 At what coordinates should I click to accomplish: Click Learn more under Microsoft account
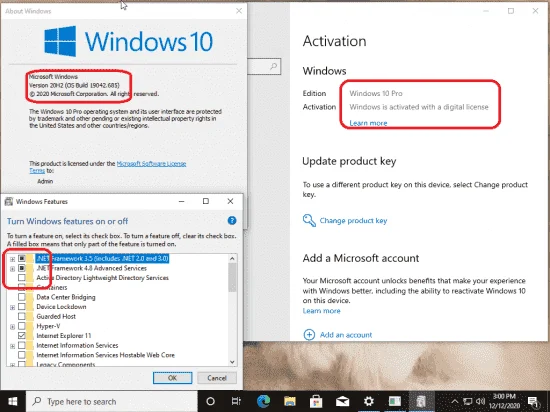tap(321, 311)
